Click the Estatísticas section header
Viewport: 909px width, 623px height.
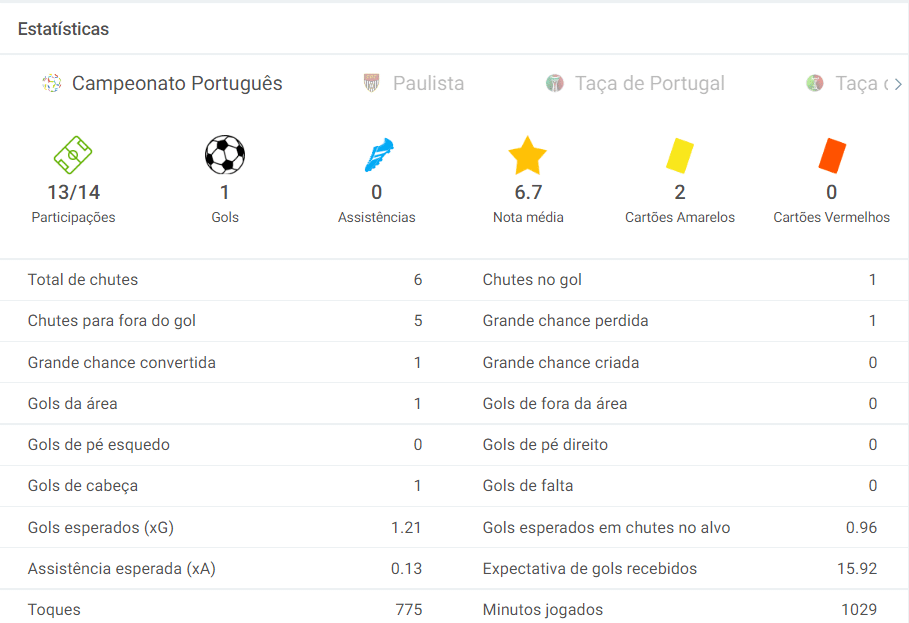click(x=63, y=29)
